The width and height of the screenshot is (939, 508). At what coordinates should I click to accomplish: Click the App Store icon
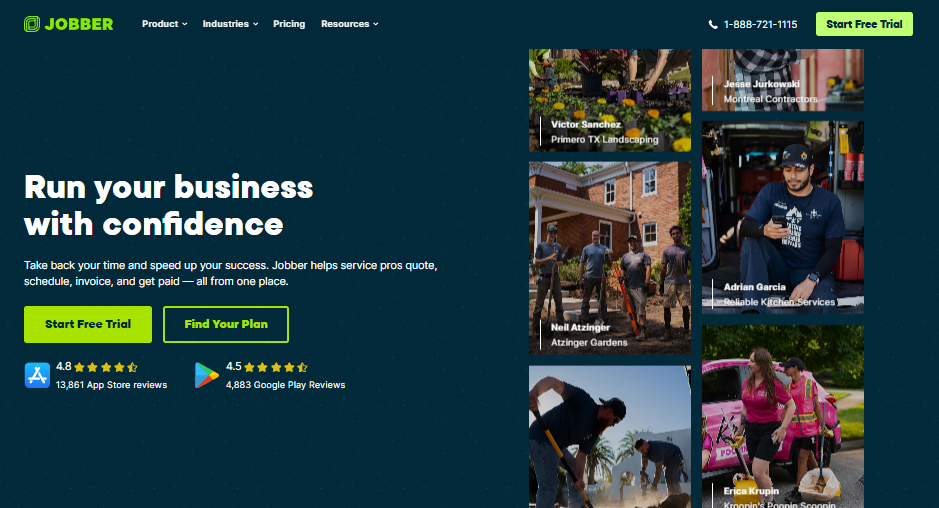37,376
